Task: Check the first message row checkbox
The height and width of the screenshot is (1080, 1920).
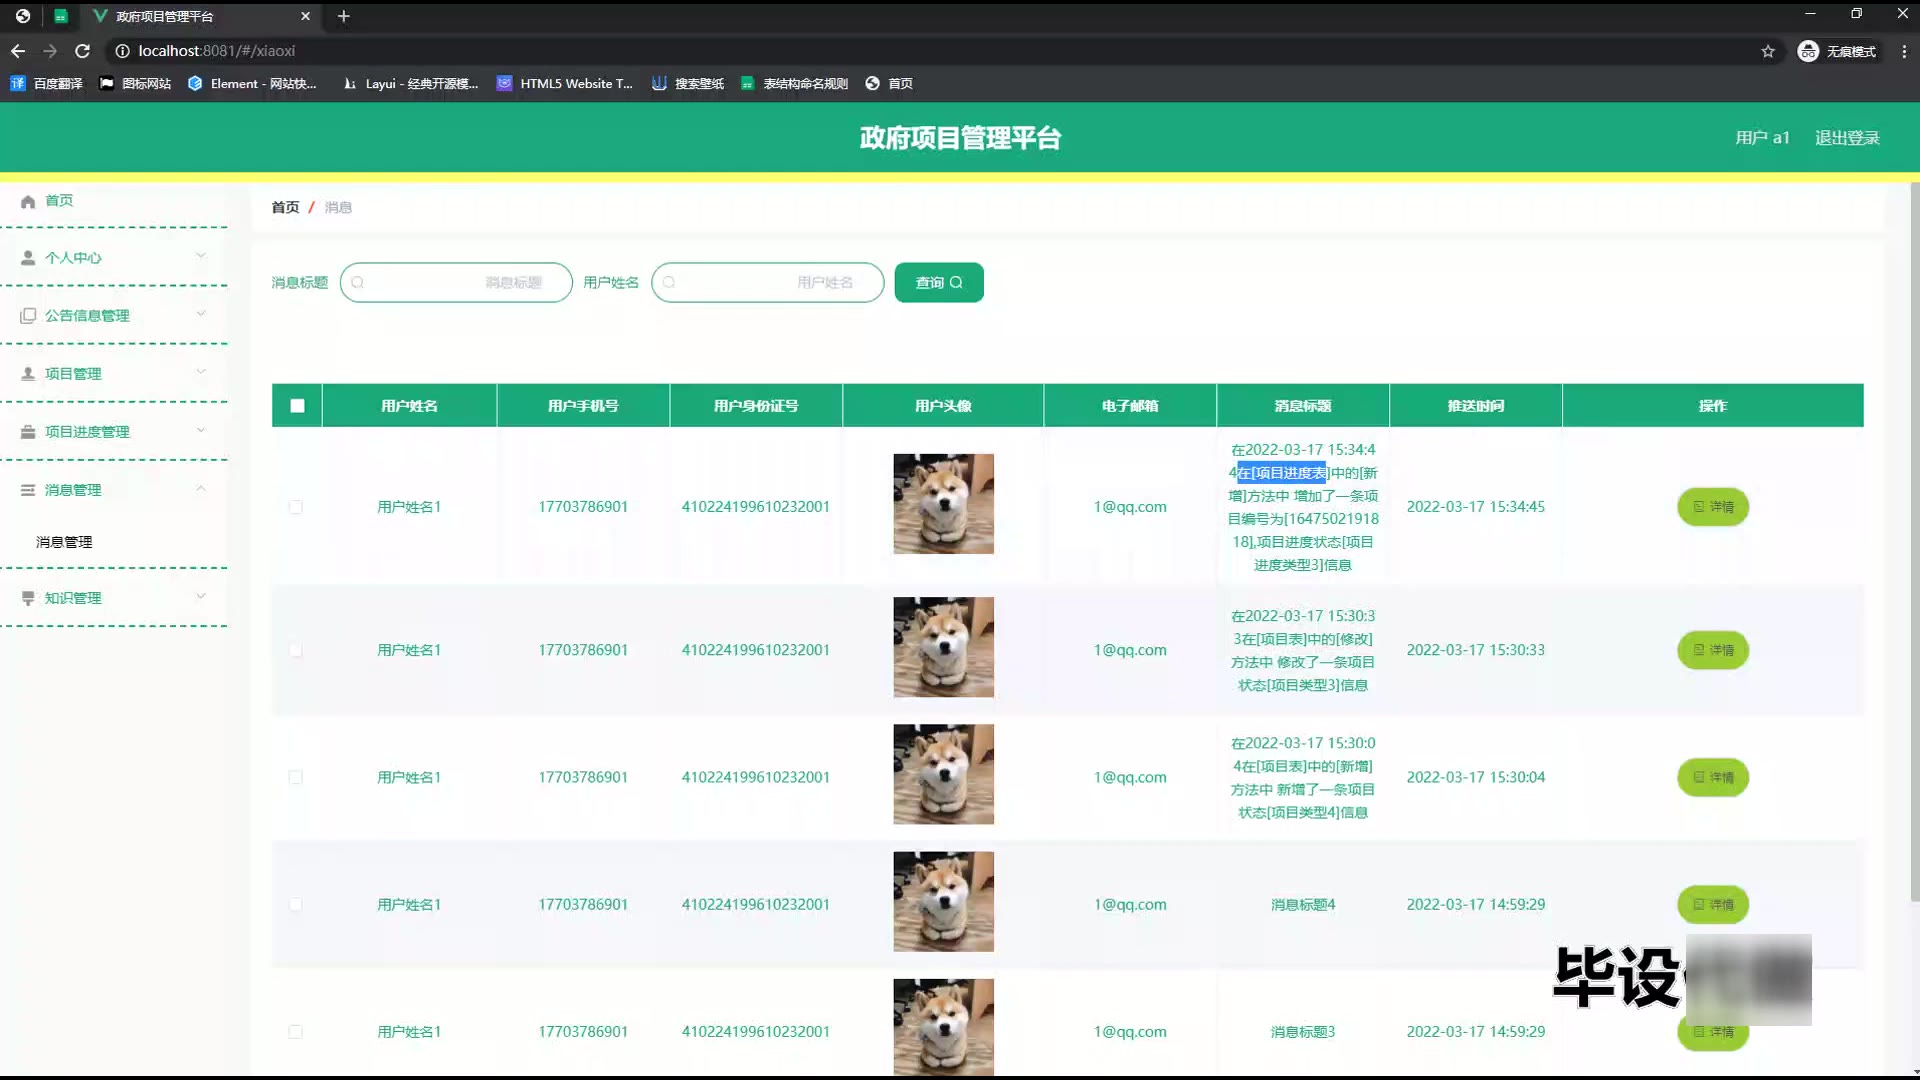Action: (x=296, y=507)
